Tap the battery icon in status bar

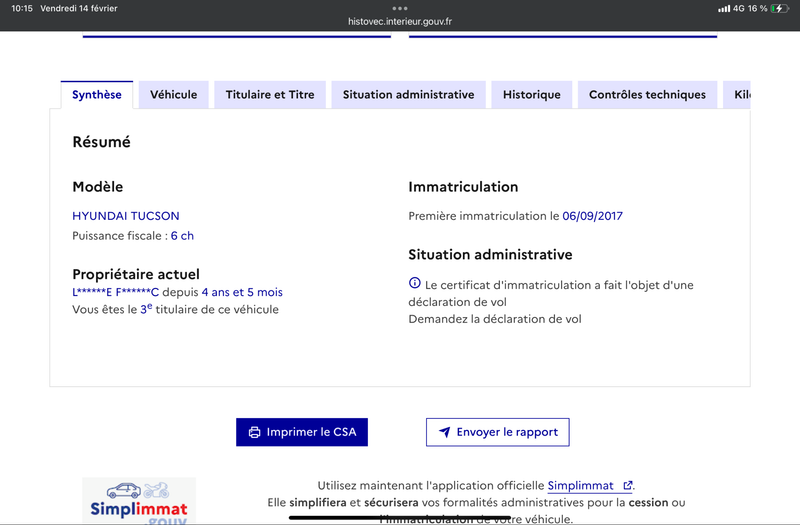tap(780, 8)
